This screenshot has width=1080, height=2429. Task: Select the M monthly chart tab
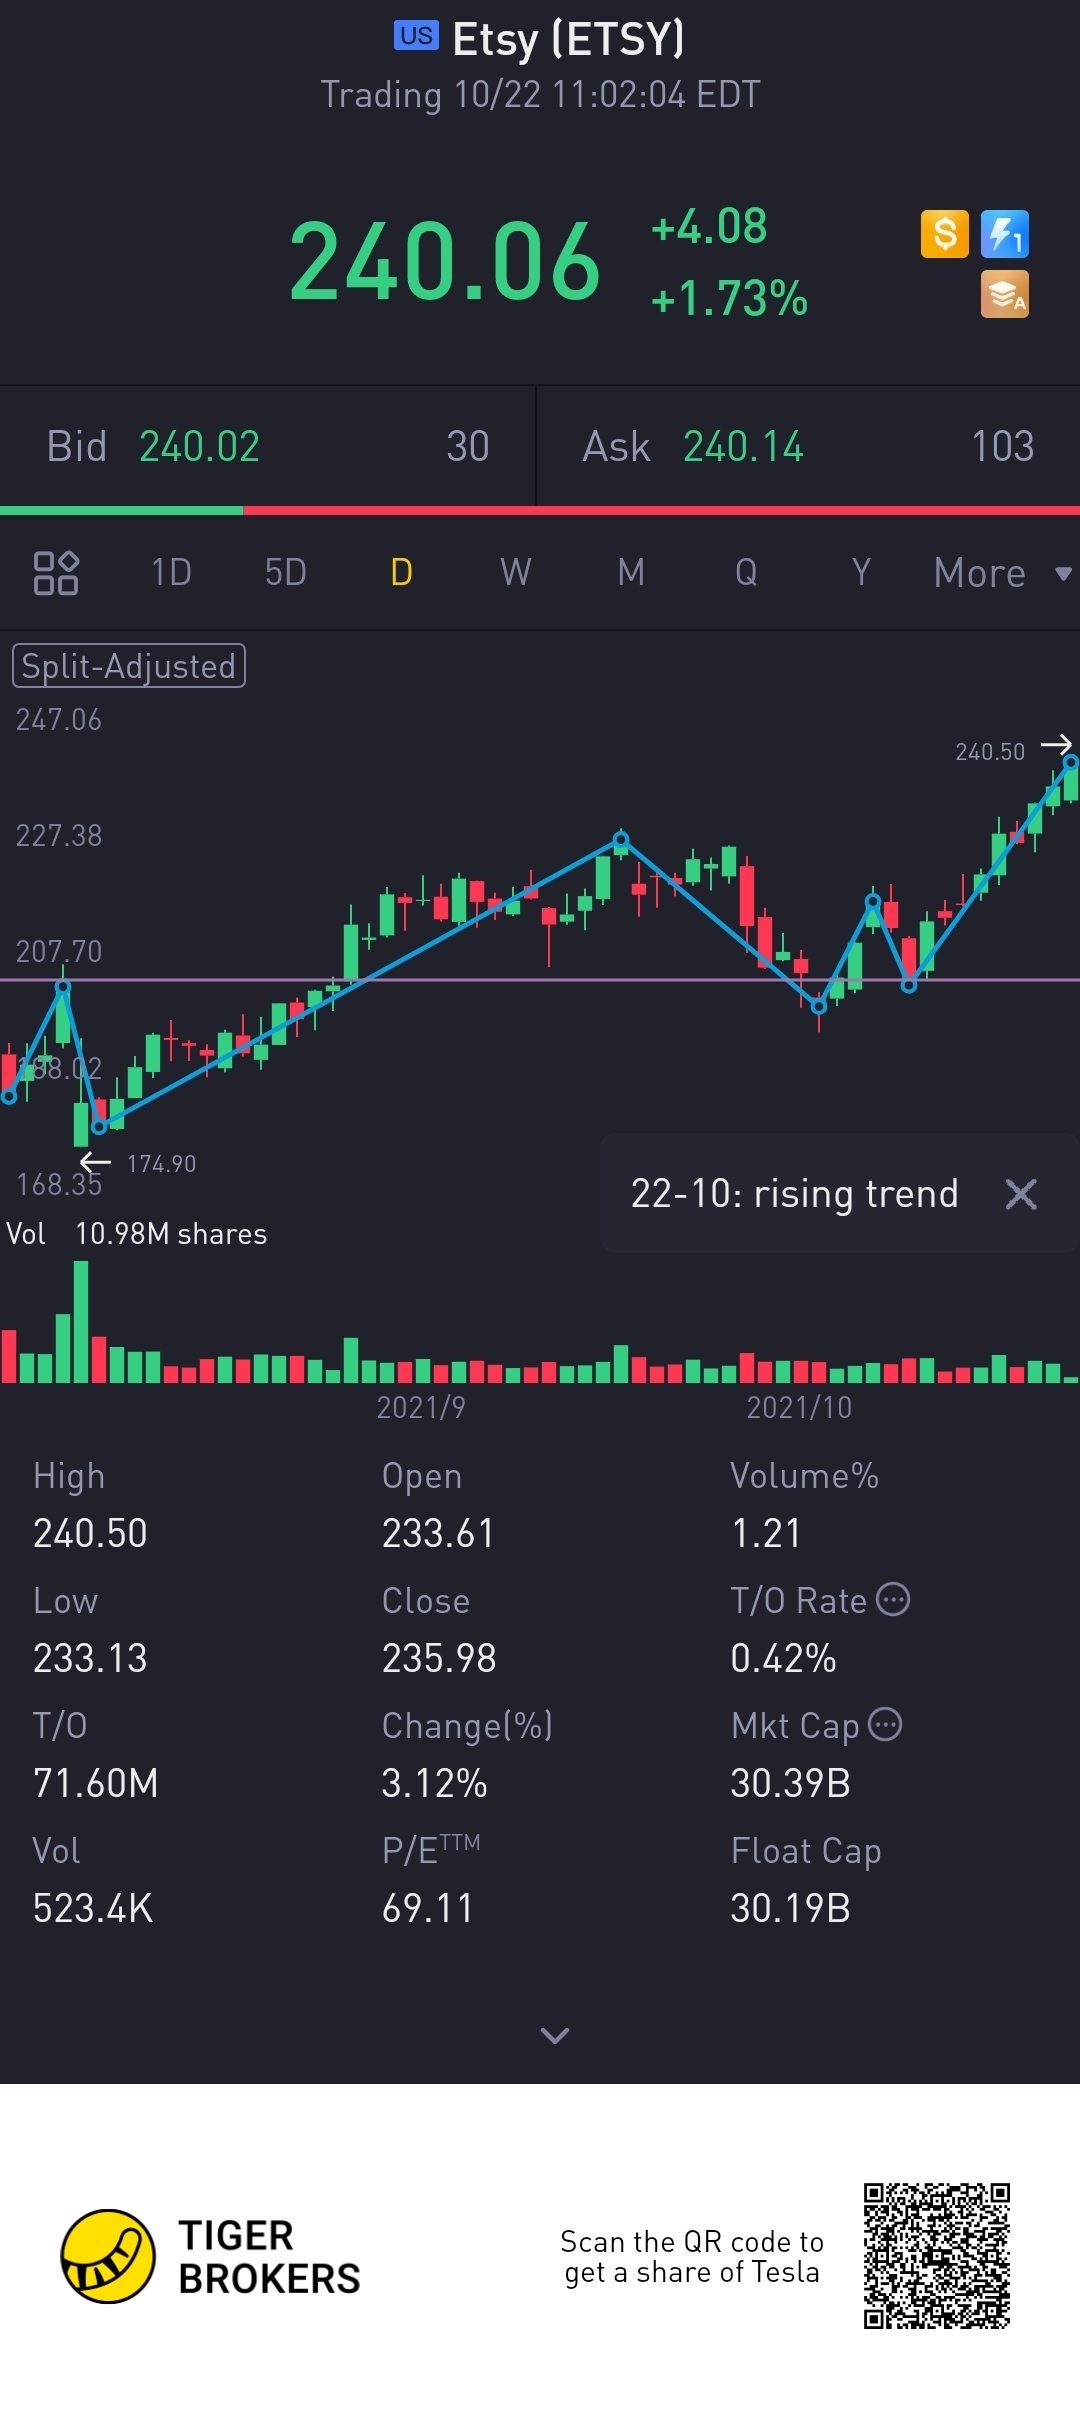(x=631, y=573)
